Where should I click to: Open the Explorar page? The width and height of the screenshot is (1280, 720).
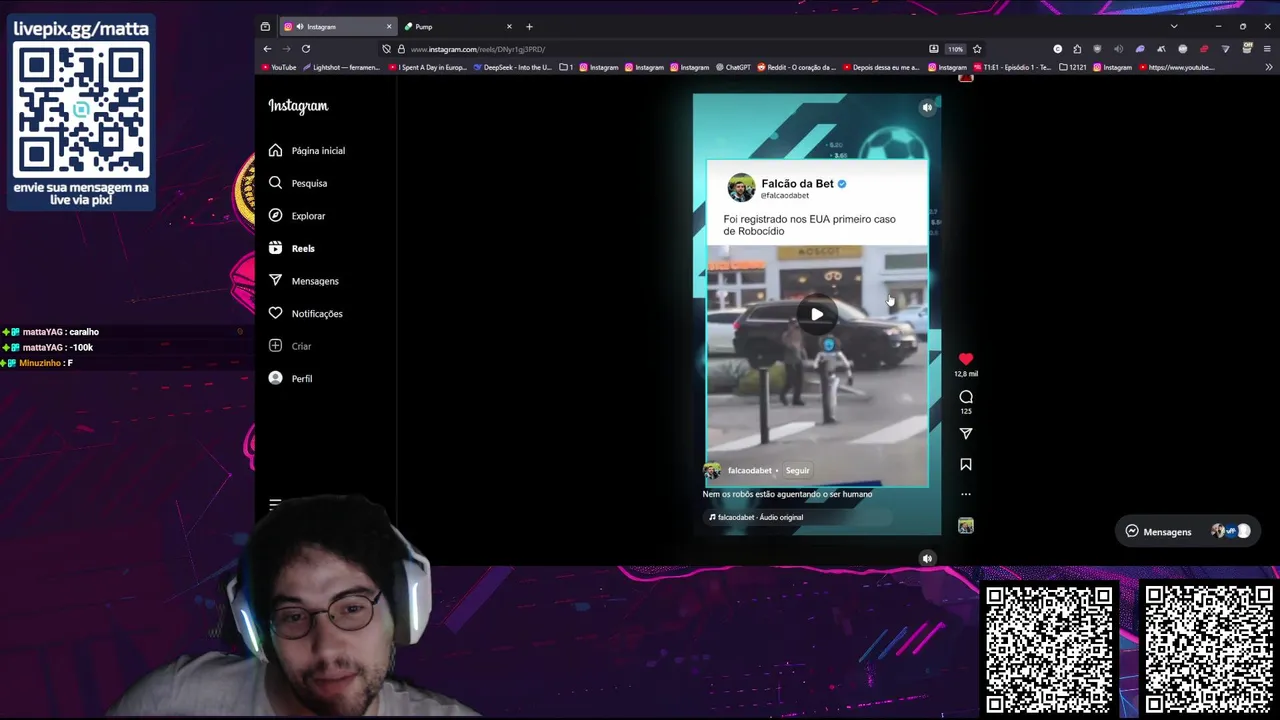297,216
